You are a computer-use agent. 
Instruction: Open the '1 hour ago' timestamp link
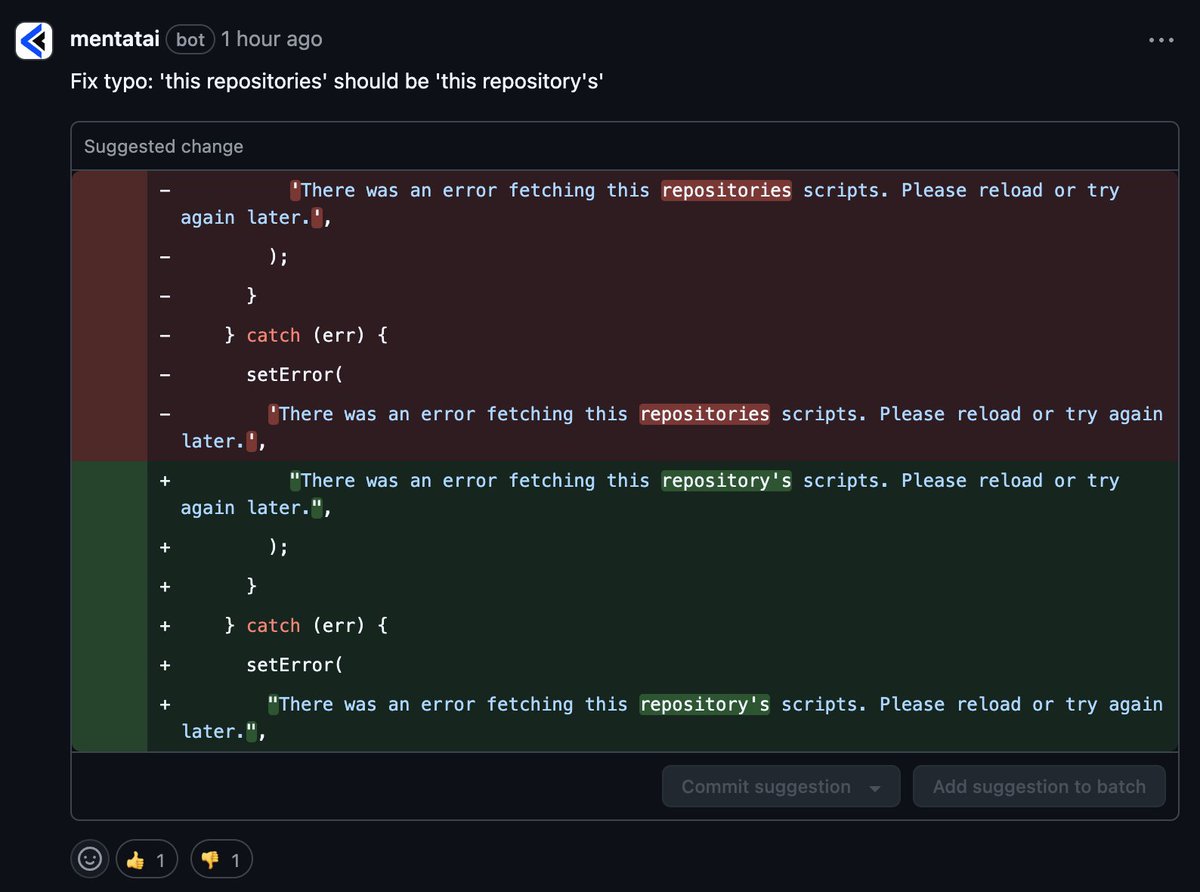[272, 39]
